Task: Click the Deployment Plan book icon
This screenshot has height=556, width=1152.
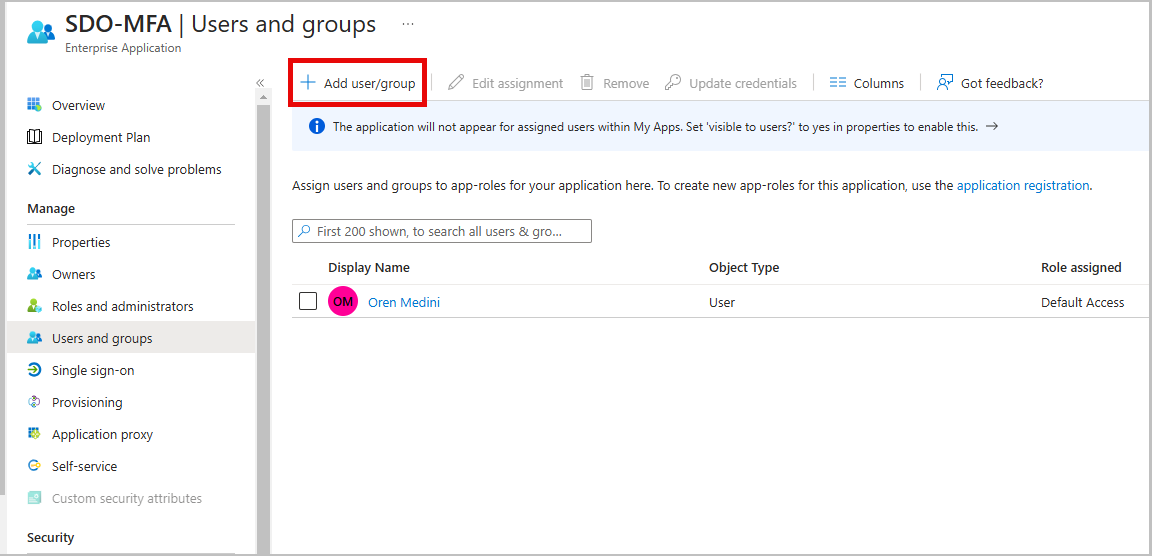Action: click(x=34, y=137)
